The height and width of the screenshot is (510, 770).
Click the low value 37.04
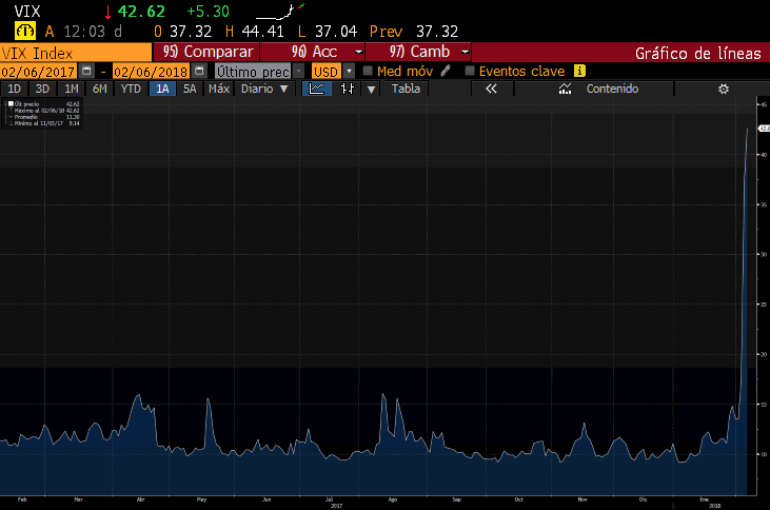[x=336, y=31]
